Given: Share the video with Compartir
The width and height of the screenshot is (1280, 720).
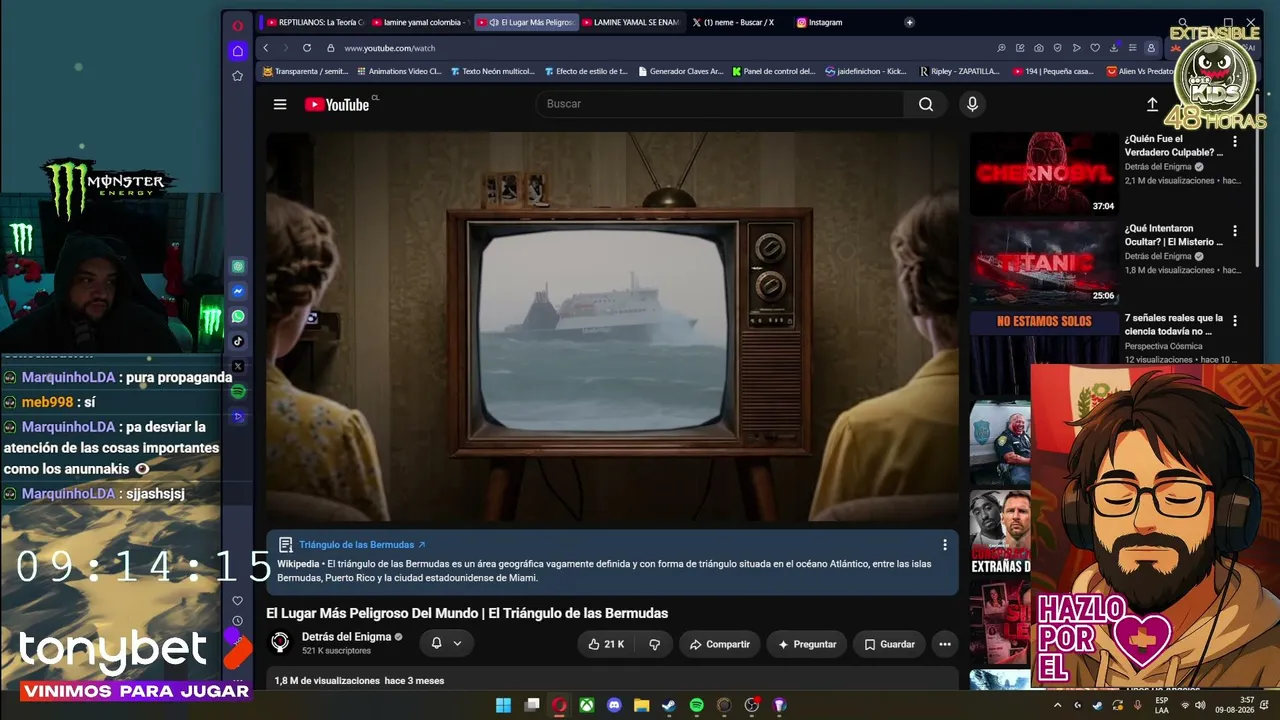Looking at the screenshot, I should pyautogui.click(x=720, y=644).
